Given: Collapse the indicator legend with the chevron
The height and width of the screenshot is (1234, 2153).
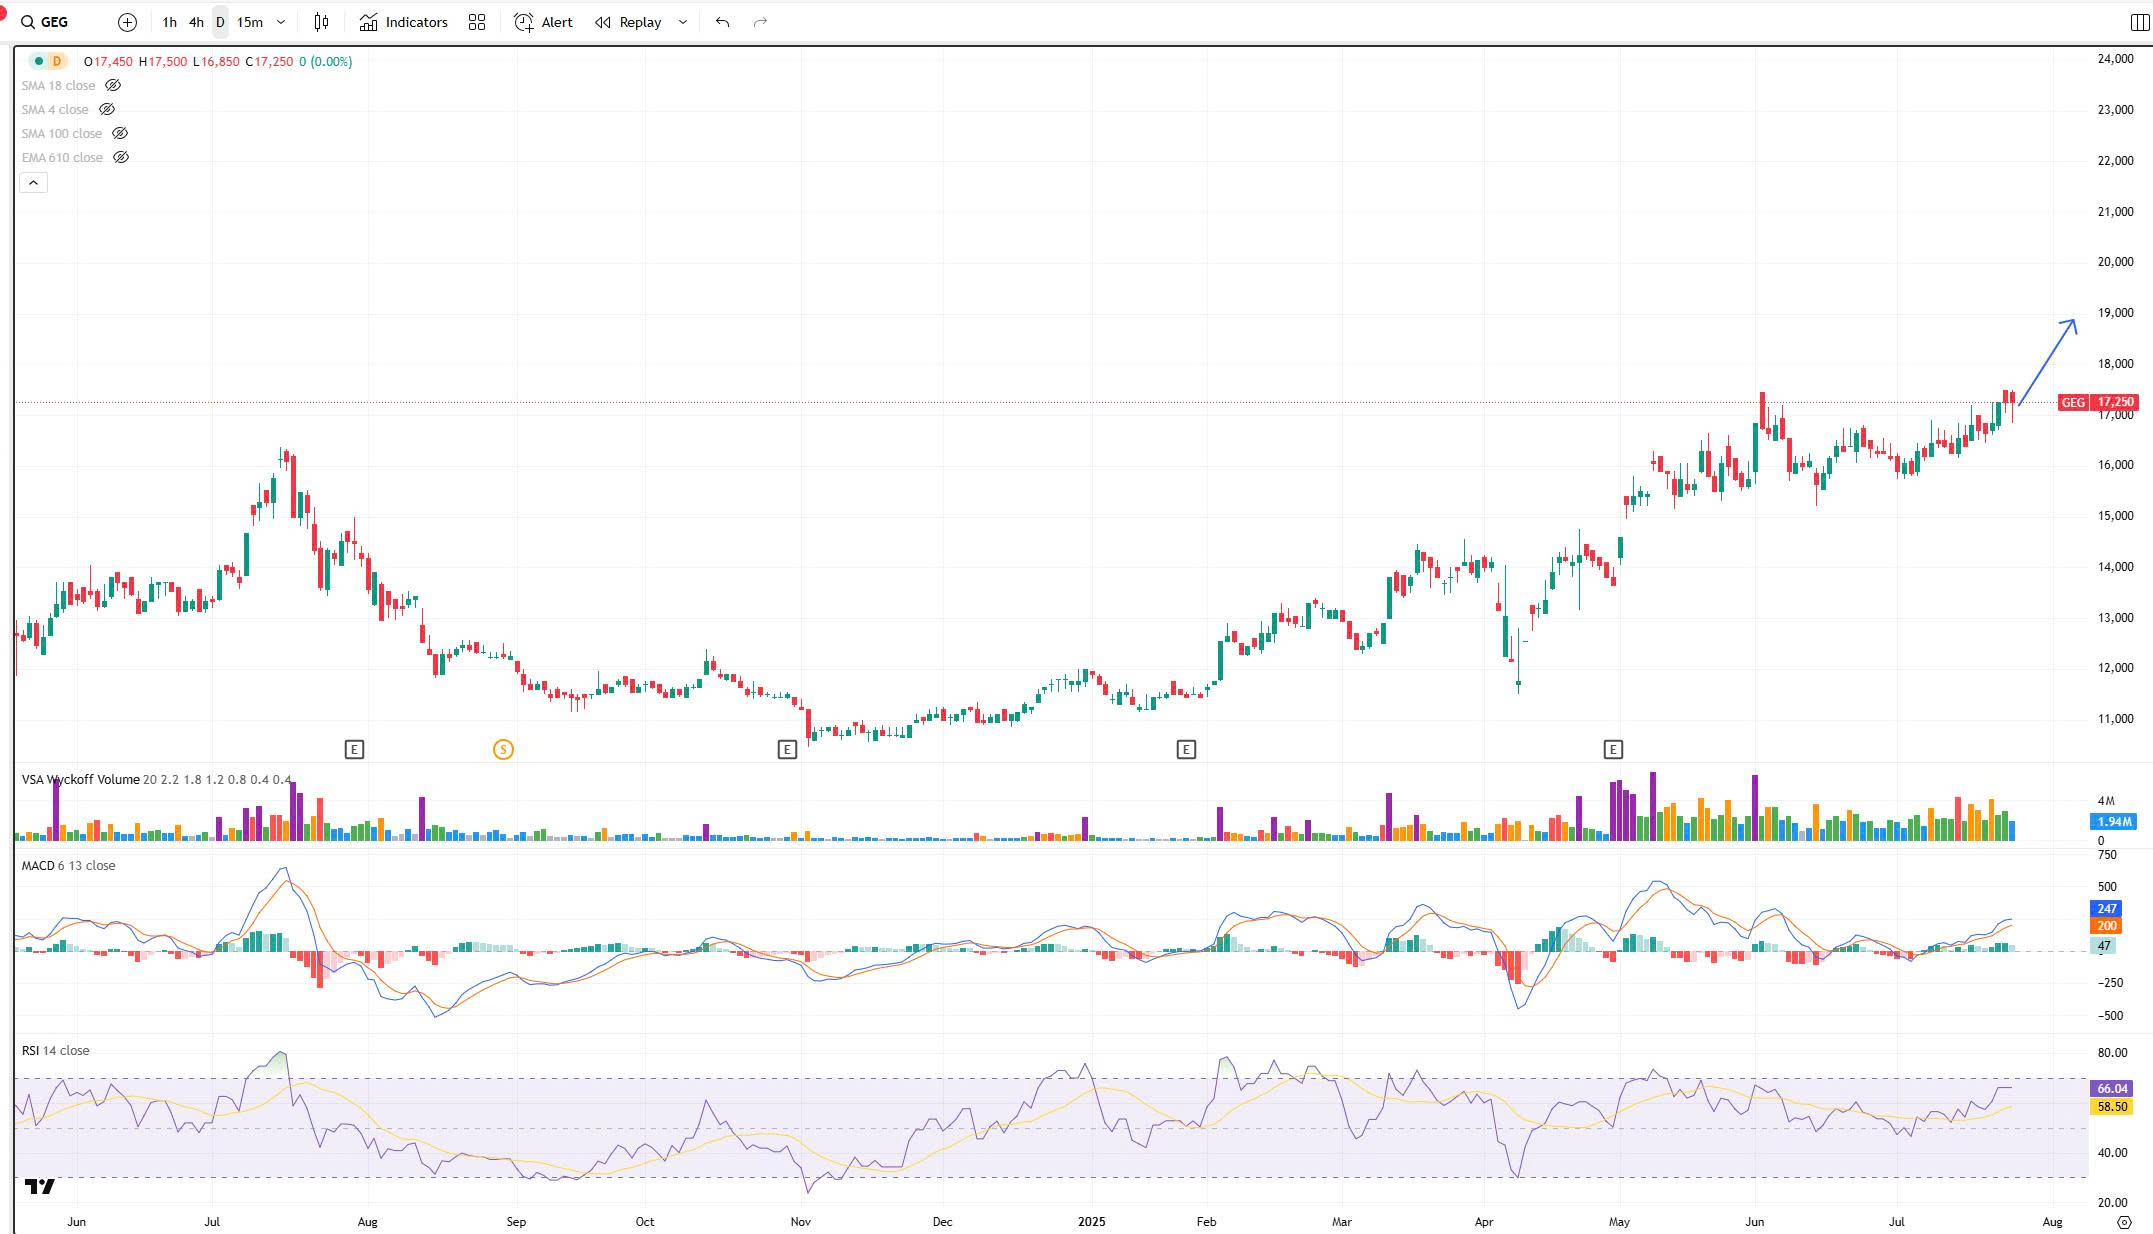Looking at the screenshot, I should click(33, 182).
